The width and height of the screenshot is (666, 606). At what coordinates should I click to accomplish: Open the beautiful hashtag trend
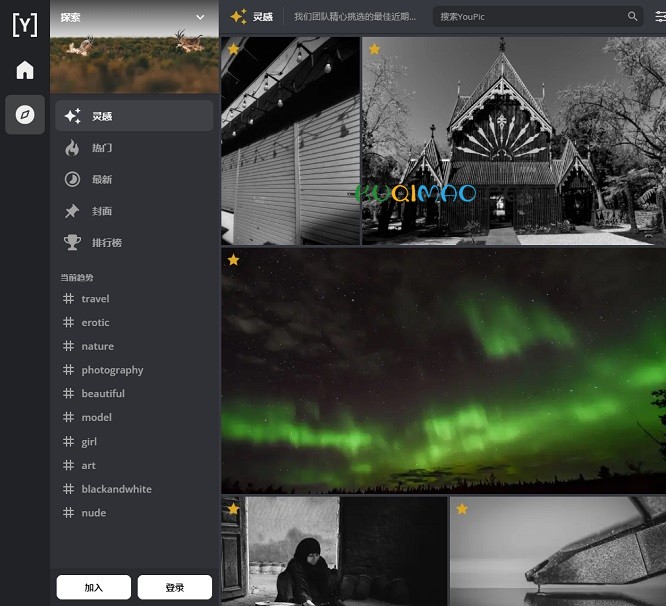[x=94, y=394]
